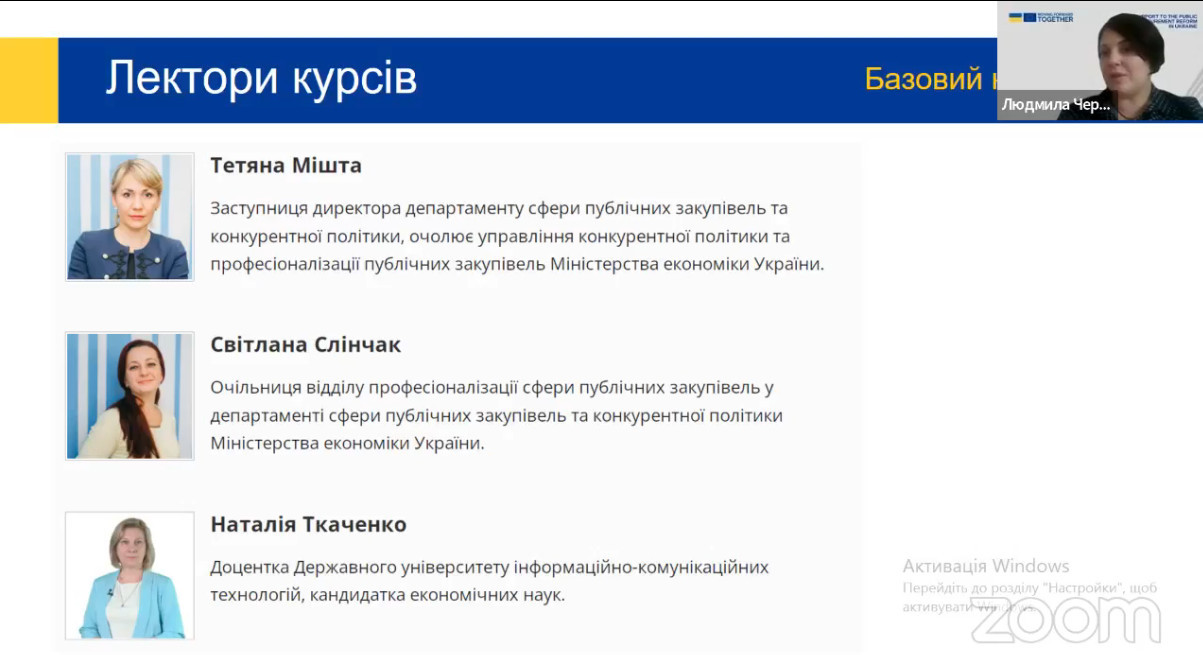This screenshot has height=655, width=1203.
Task: Click the line 'Доцентка Державного університету інформаційно-комунікаційних'
Action: (x=490, y=567)
